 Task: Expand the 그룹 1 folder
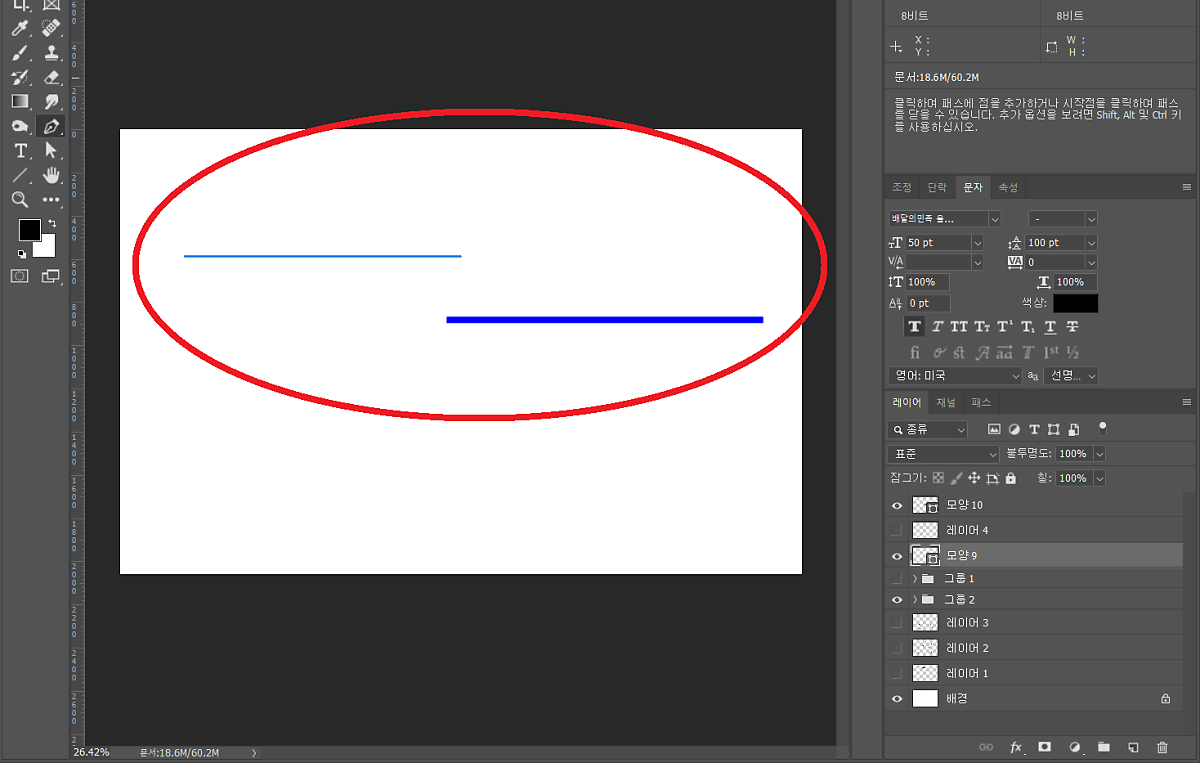[914, 579]
